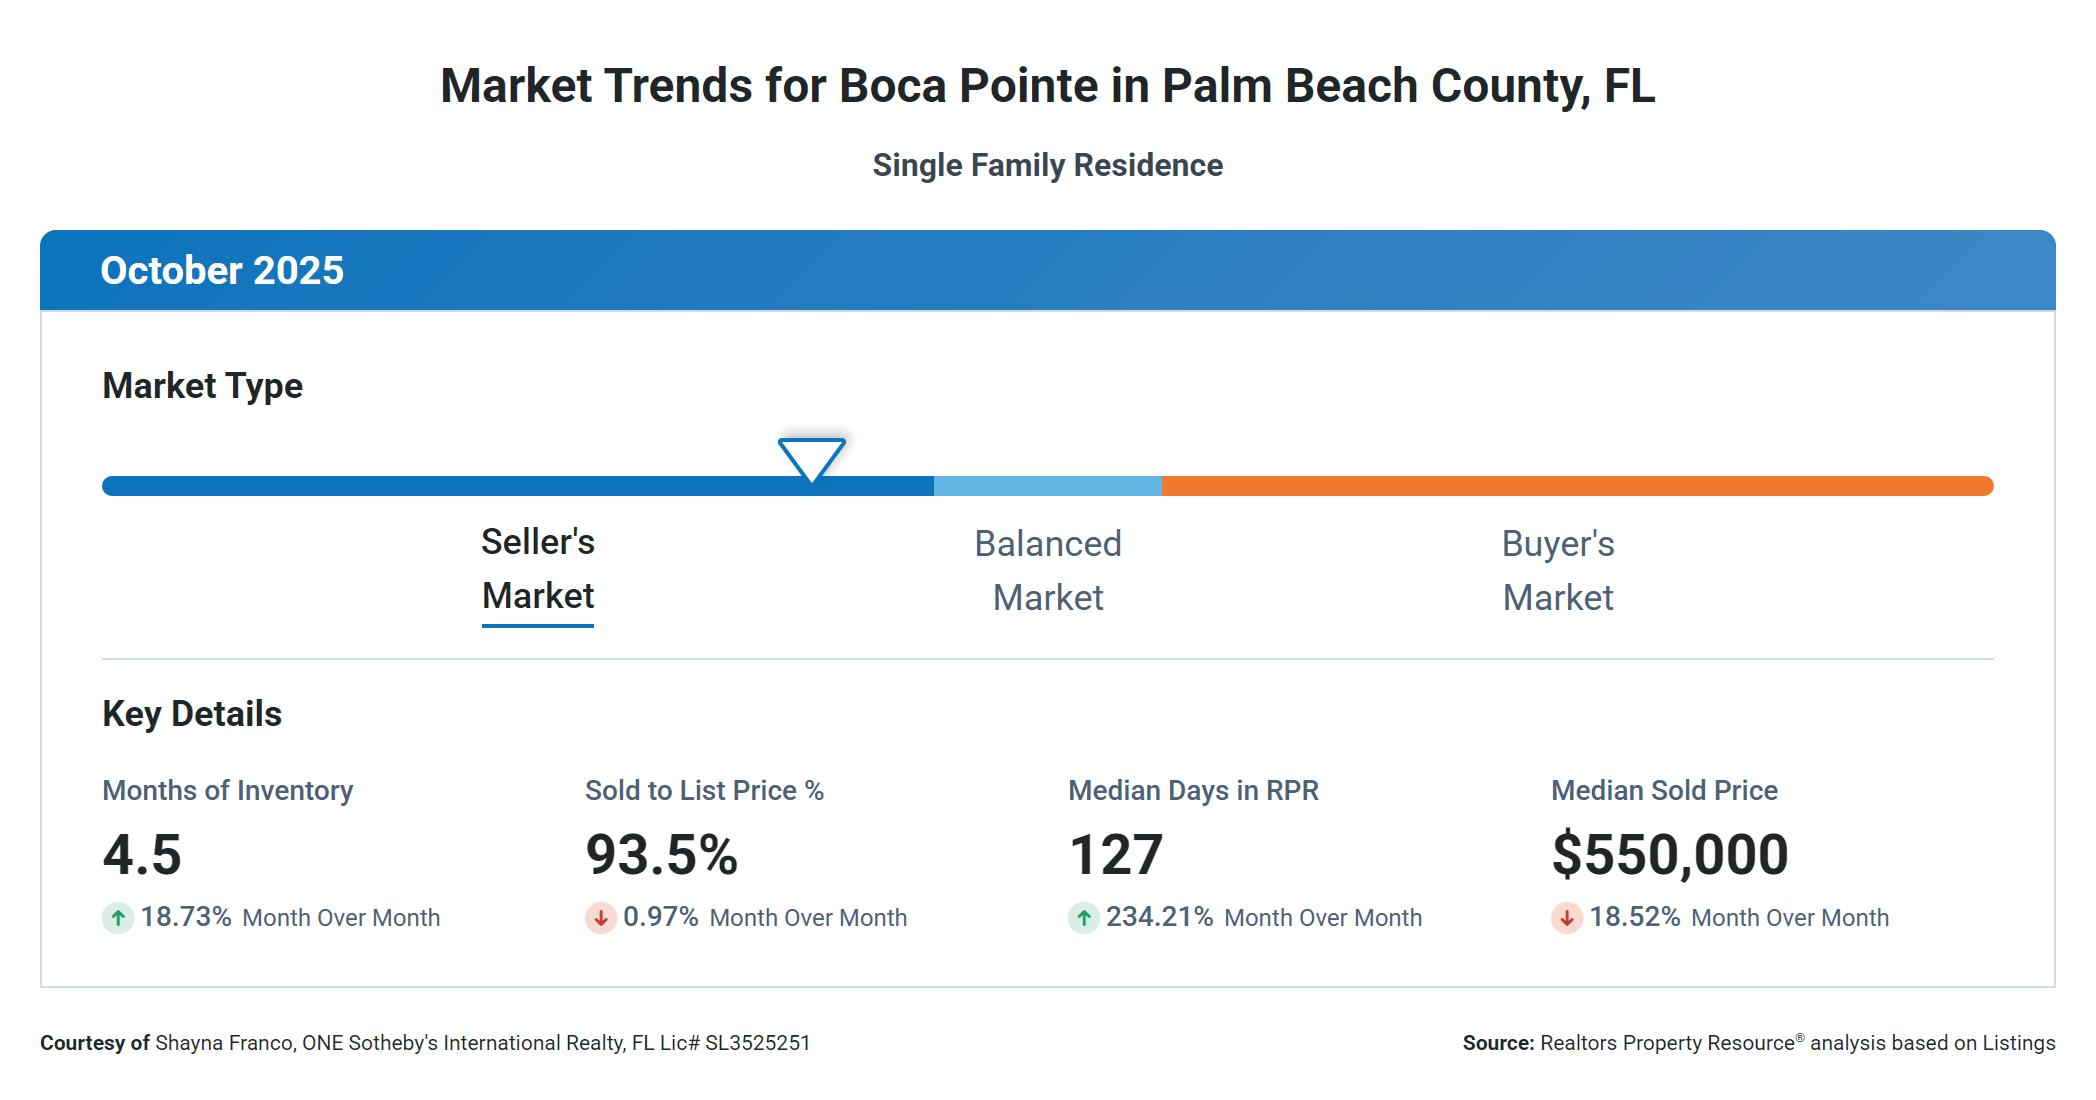Select the Balanced Market label
Image resolution: width=2096 pixels, height=1100 pixels.
tap(1048, 571)
